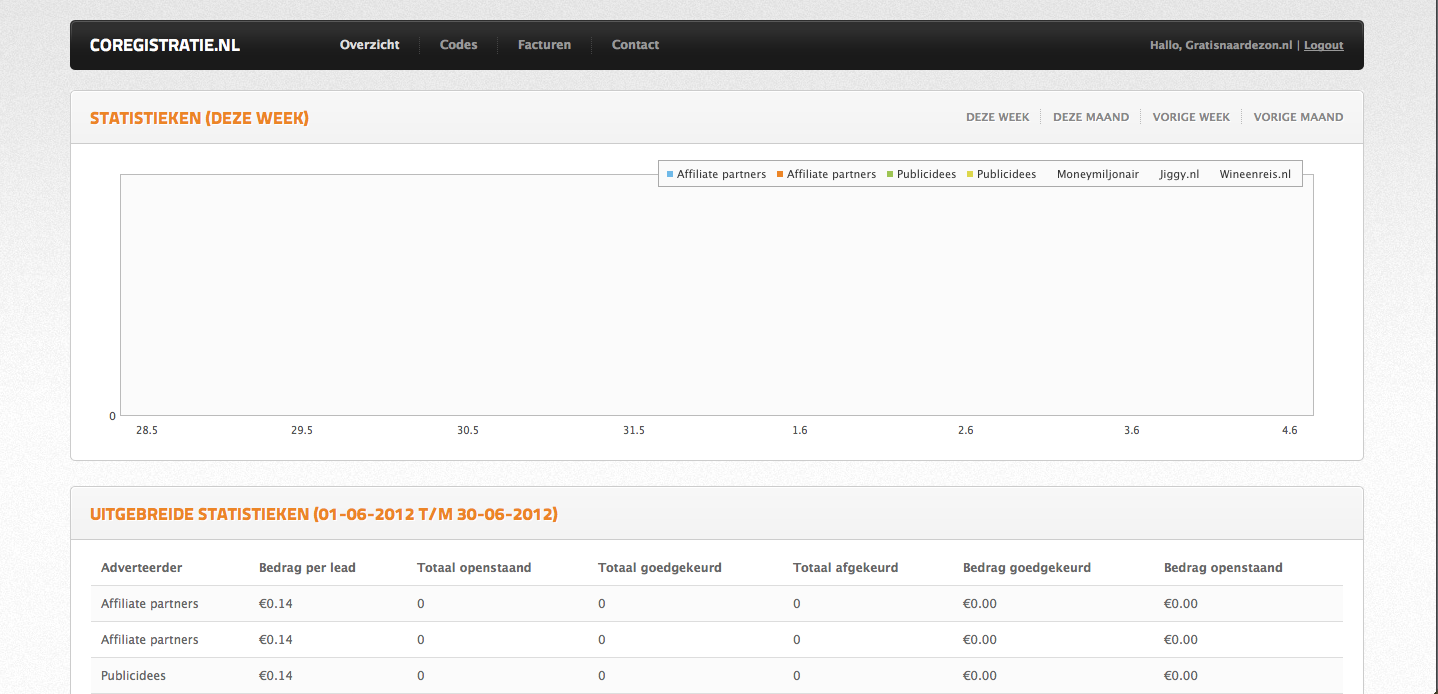1438x694 pixels.
Task: Click the 2.6 date label on the chart axis
Action: [966, 430]
